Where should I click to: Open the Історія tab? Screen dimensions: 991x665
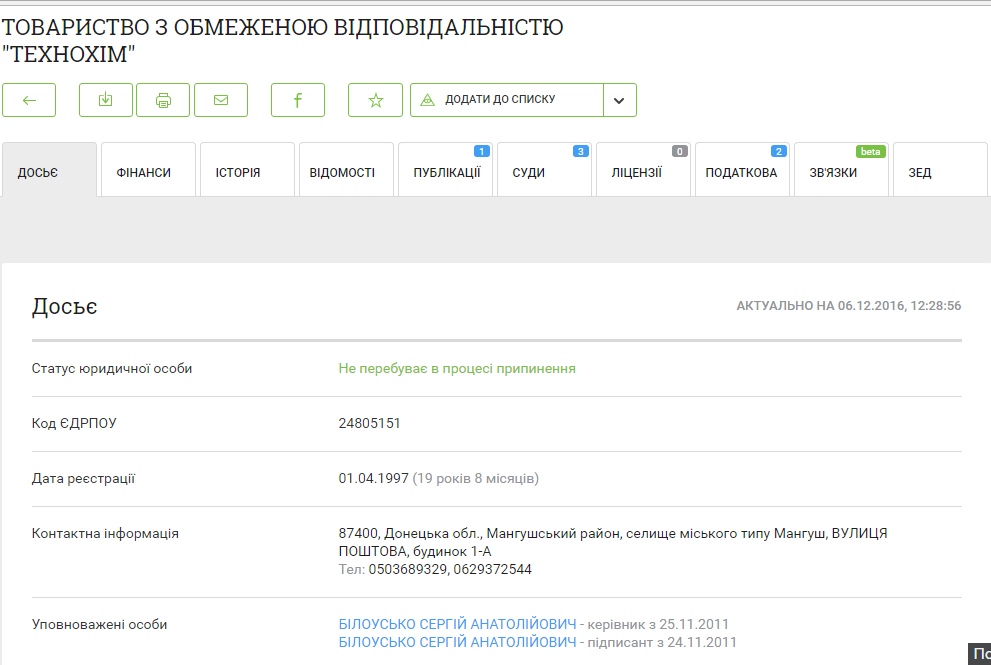pyautogui.click(x=238, y=172)
